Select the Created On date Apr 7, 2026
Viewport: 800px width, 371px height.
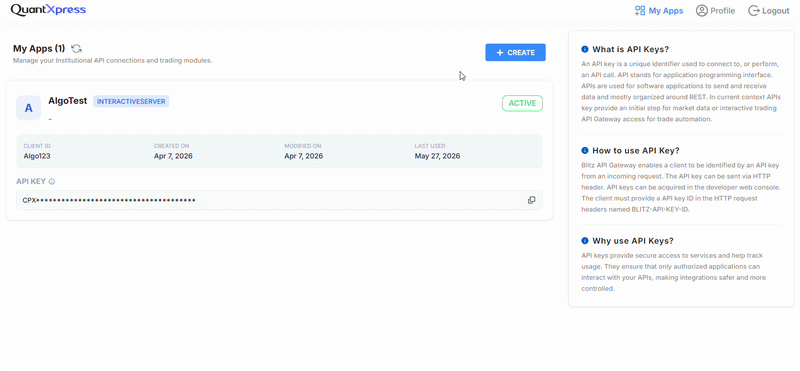pos(173,156)
